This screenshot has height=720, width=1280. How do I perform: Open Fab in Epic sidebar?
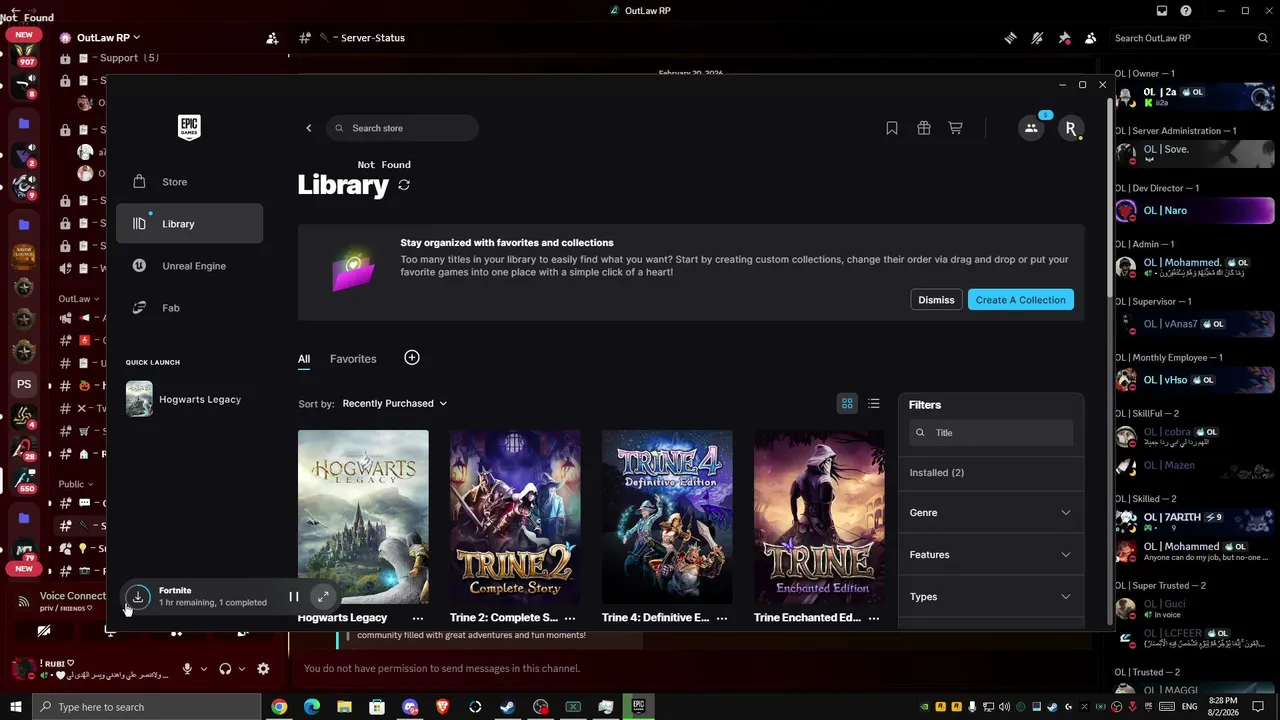tap(189, 308)
